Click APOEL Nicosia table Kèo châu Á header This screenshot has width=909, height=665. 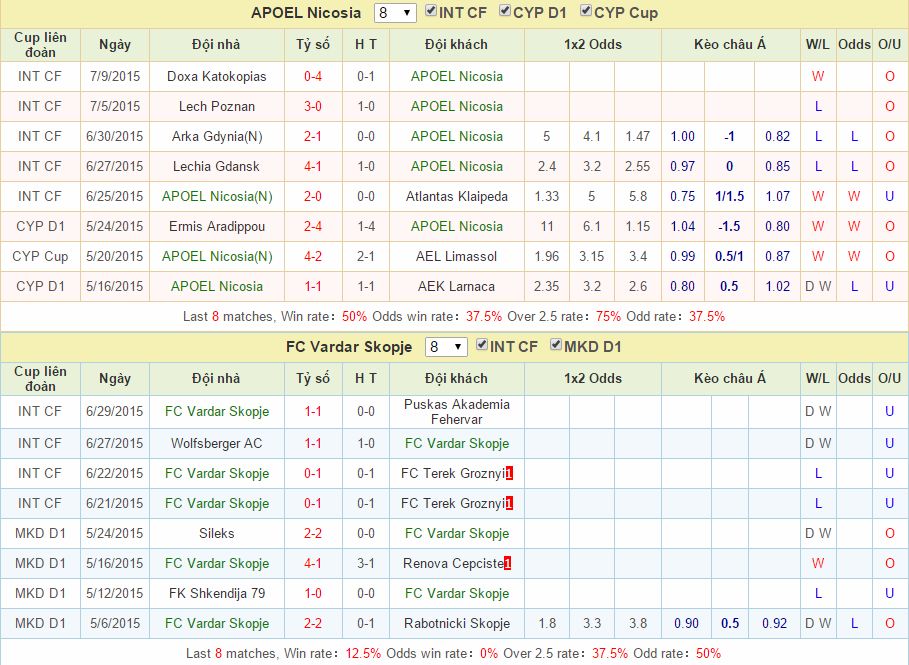[x=730, y=45]
